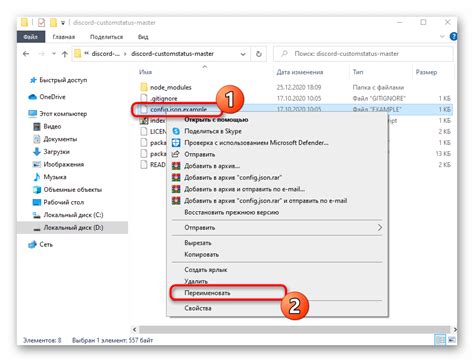474x362 pixels.
Task: Click the Properties quick access icon
Action: pyautogui.click(x=41, y=23)
